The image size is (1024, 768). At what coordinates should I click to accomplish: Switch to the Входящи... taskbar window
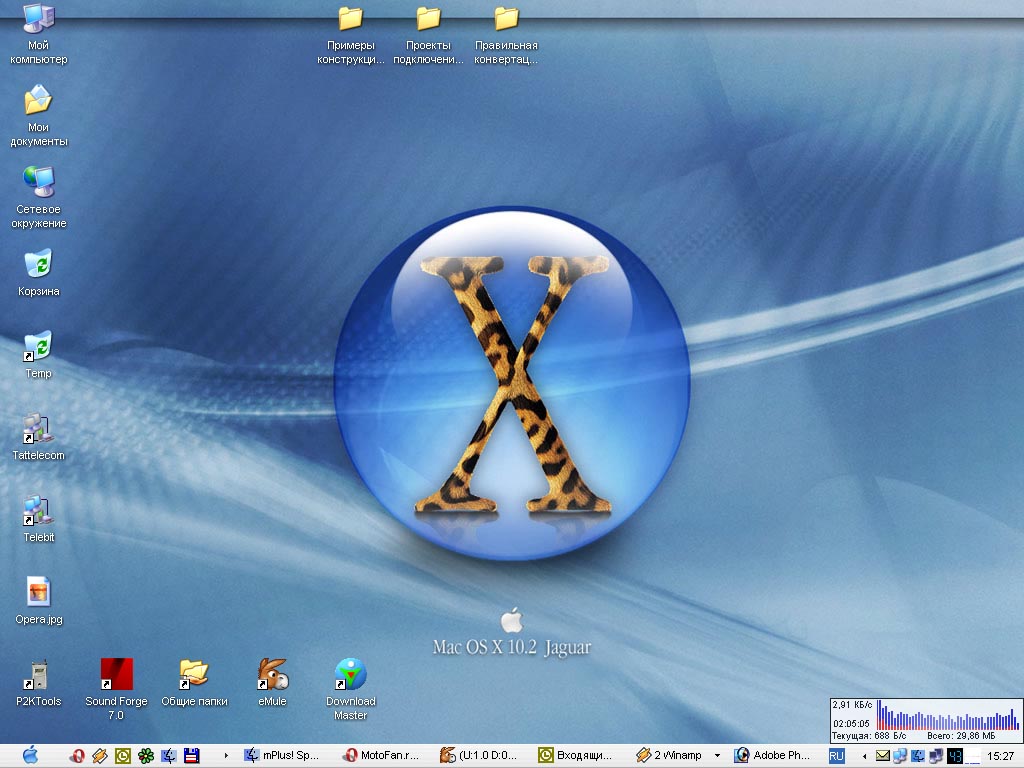click(x=577, y=756)
